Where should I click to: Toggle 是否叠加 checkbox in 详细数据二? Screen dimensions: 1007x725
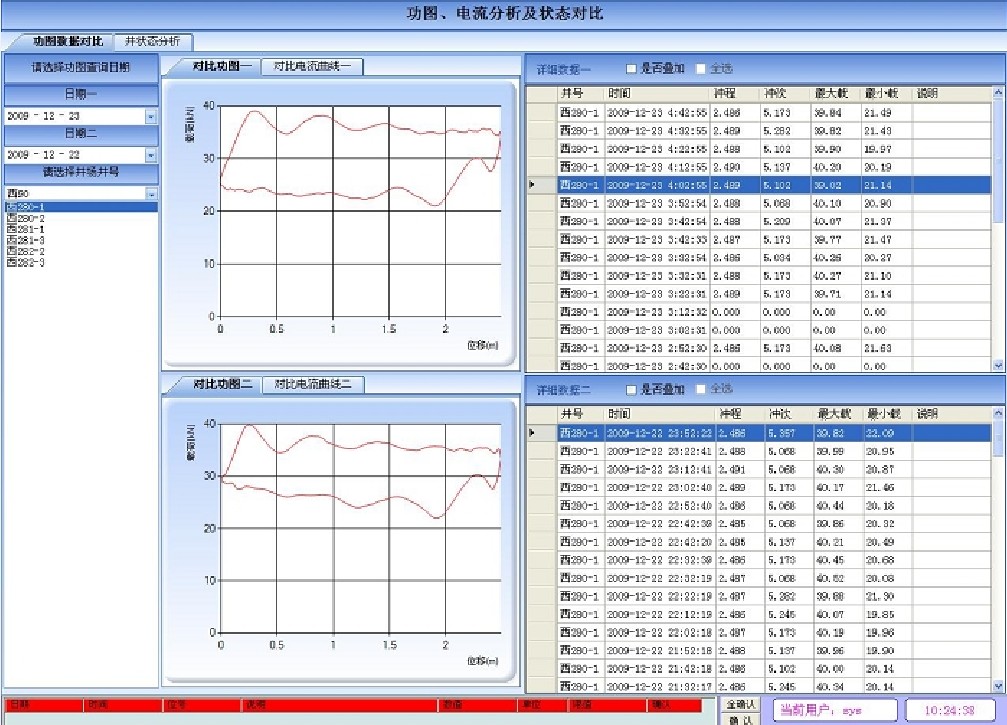[631, 389]
